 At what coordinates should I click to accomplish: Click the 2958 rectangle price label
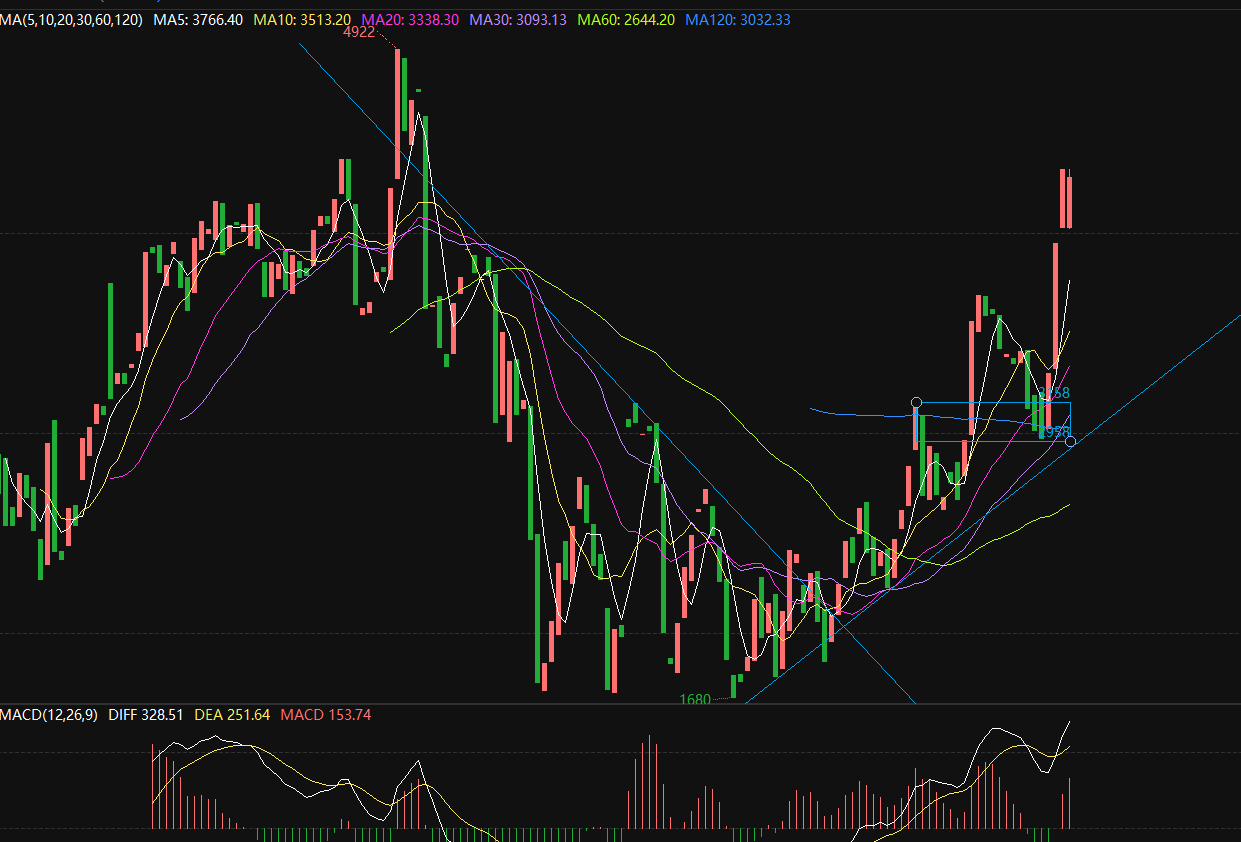tap(1054, 431)
